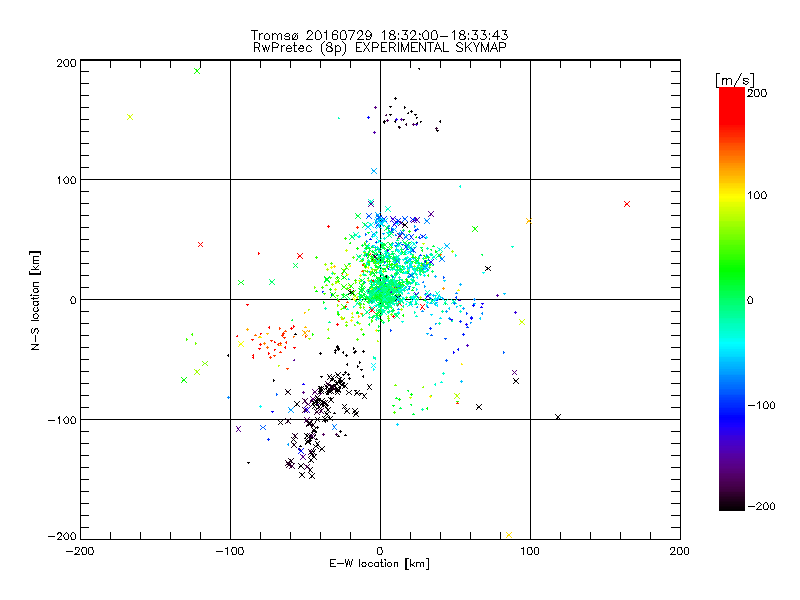The height and width of the screenshot is (600, 800).
Task: Select the orange X marker at the 100 km line
Action: tap(529, 221)
